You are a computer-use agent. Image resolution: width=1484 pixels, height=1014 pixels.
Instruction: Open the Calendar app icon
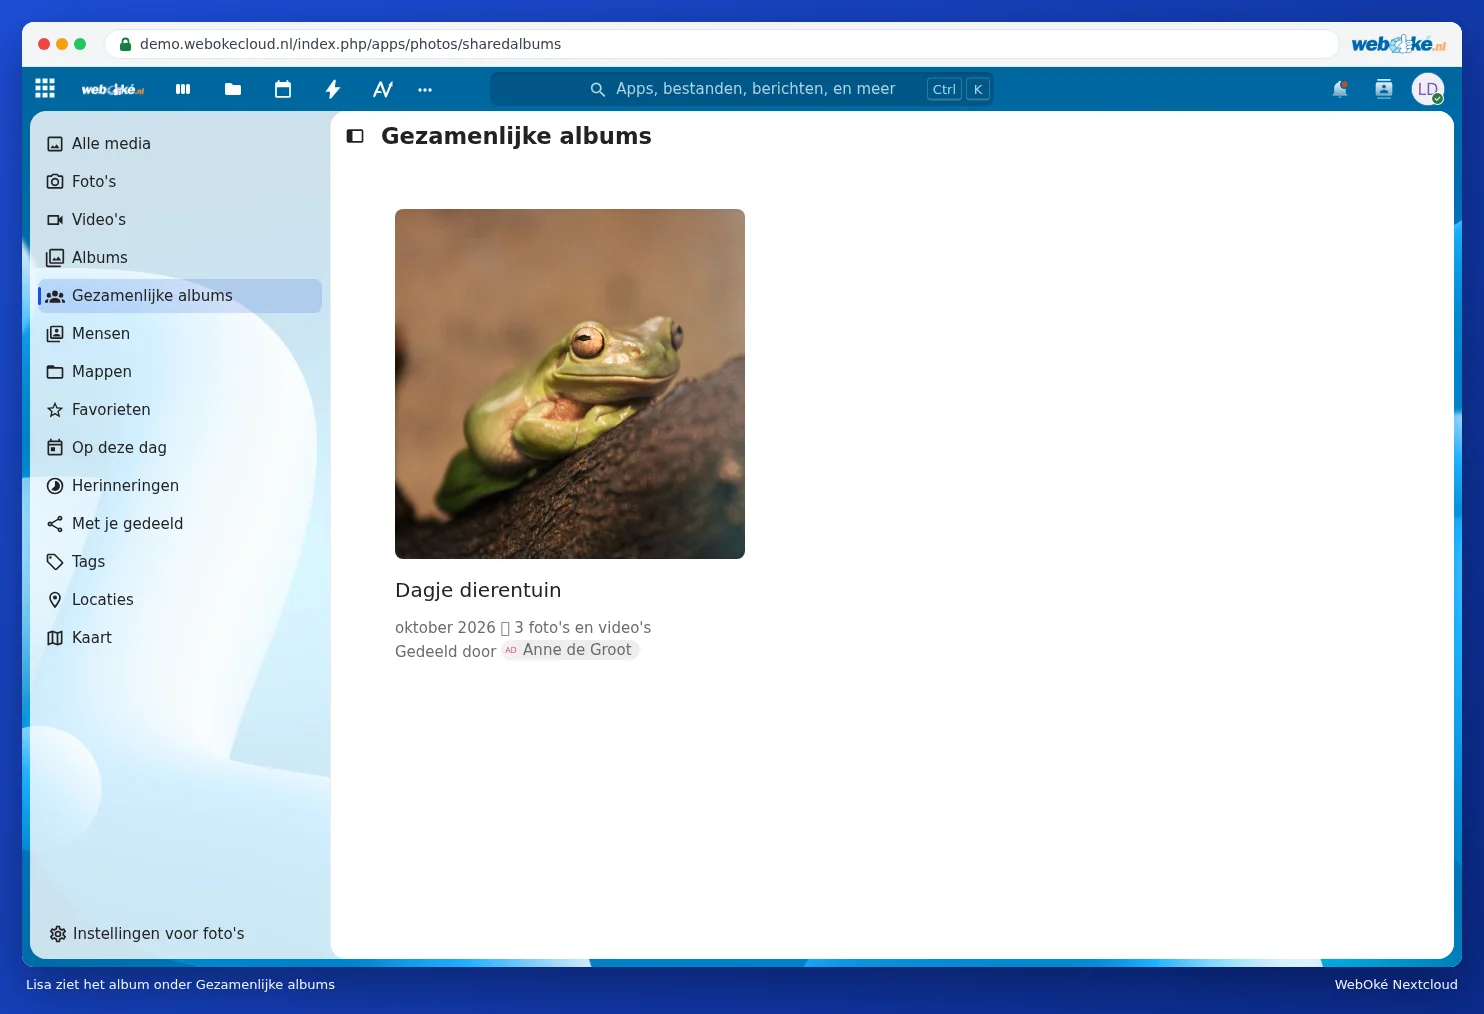tap(283, 89)
